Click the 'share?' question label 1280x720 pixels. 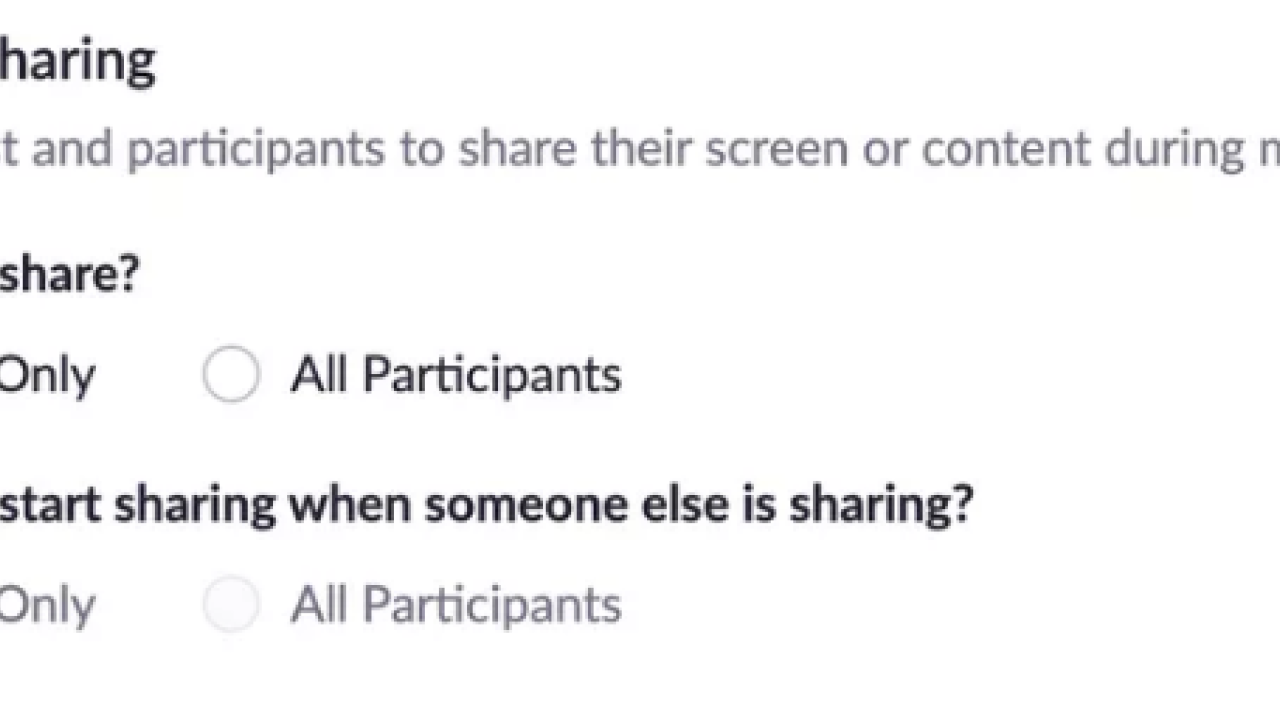pyautogui.click(x=68, y=274)
